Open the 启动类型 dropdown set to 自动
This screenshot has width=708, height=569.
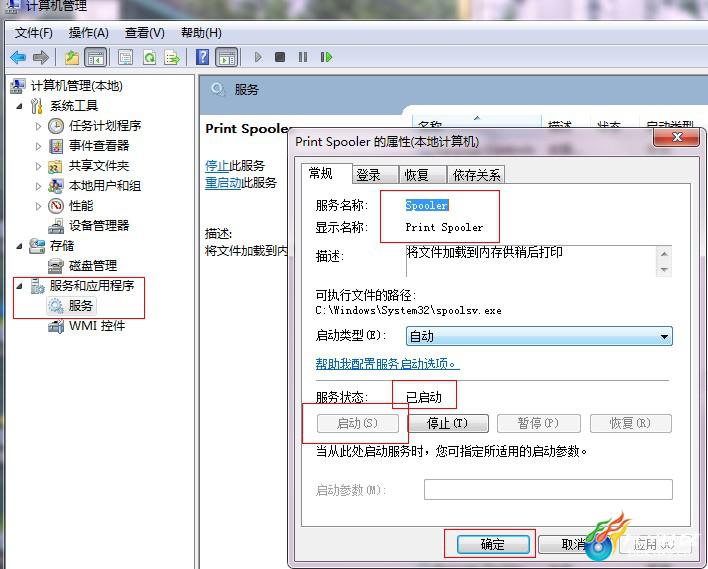[539, 336]
